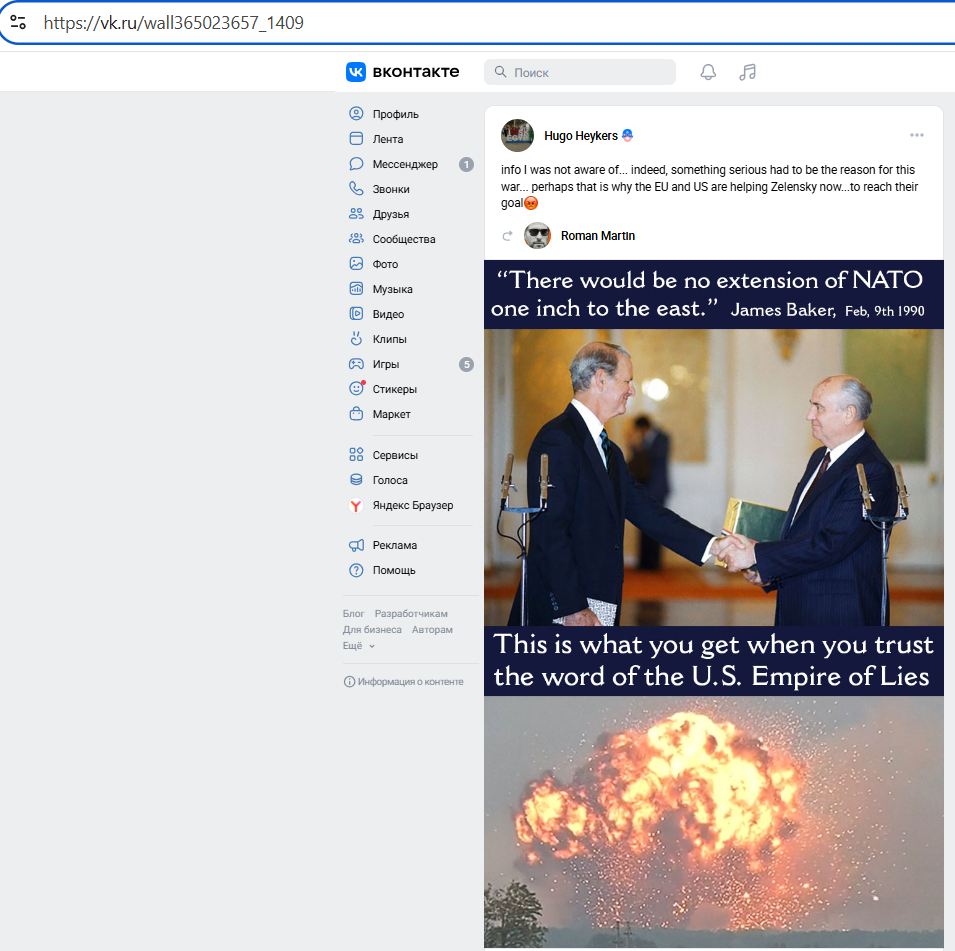Image resolution: width=955 pixels, height=951 pixels.
Task: Open the Стикеры smiley icon
Action: pyautogui.click(x=356, y=389)
